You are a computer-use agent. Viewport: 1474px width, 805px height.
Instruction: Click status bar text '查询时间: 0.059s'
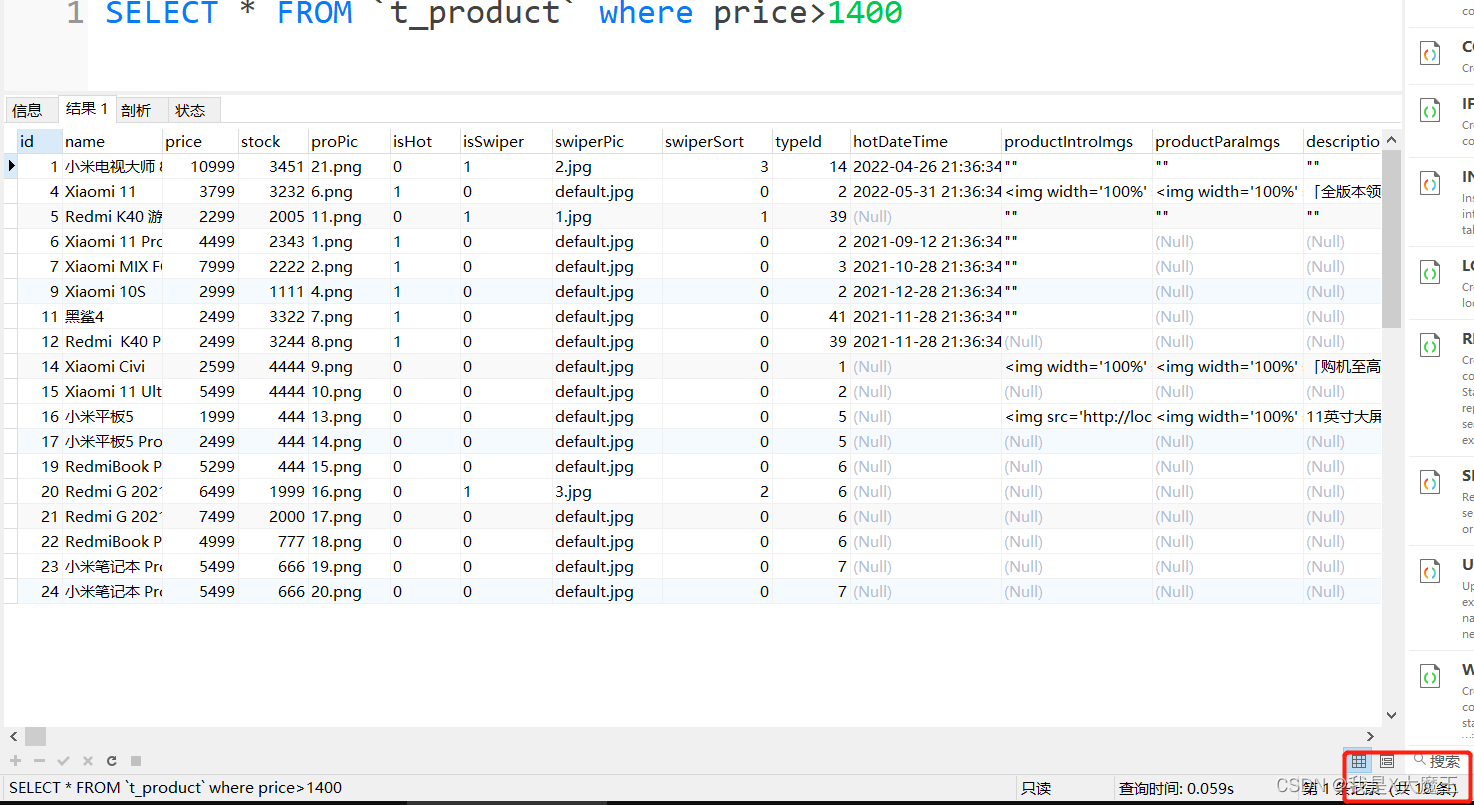coord(1176,788)
